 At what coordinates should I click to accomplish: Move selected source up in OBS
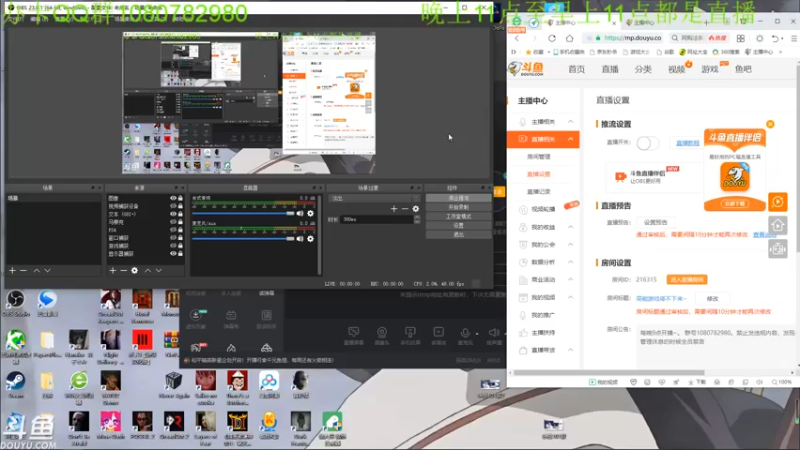pyautogui.click(x=147, y=270)
